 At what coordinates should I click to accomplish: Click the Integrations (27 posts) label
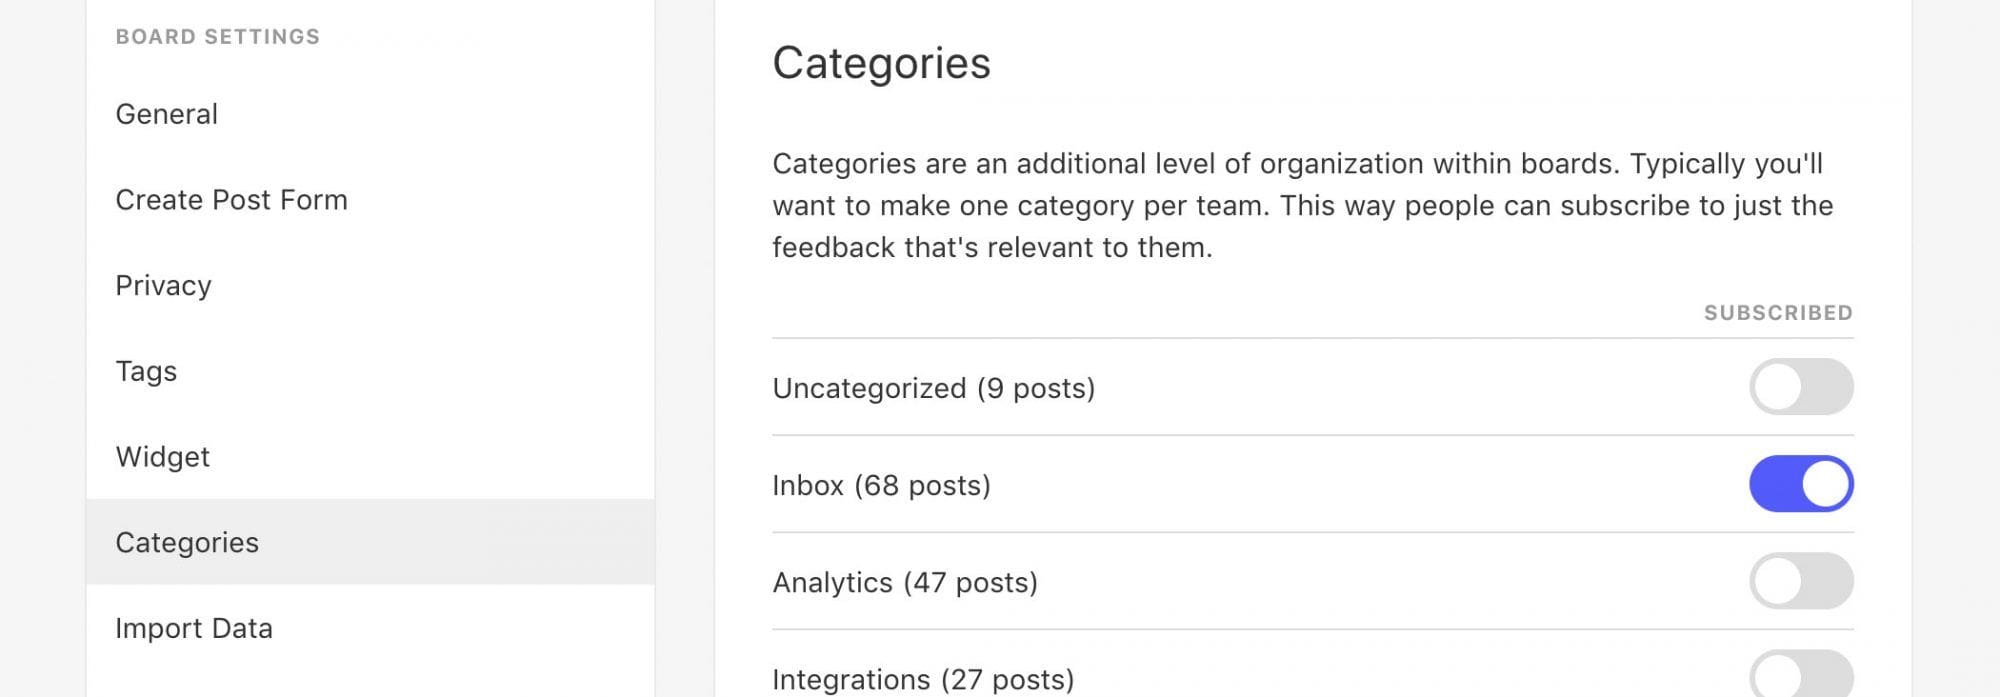click(923, 679)
